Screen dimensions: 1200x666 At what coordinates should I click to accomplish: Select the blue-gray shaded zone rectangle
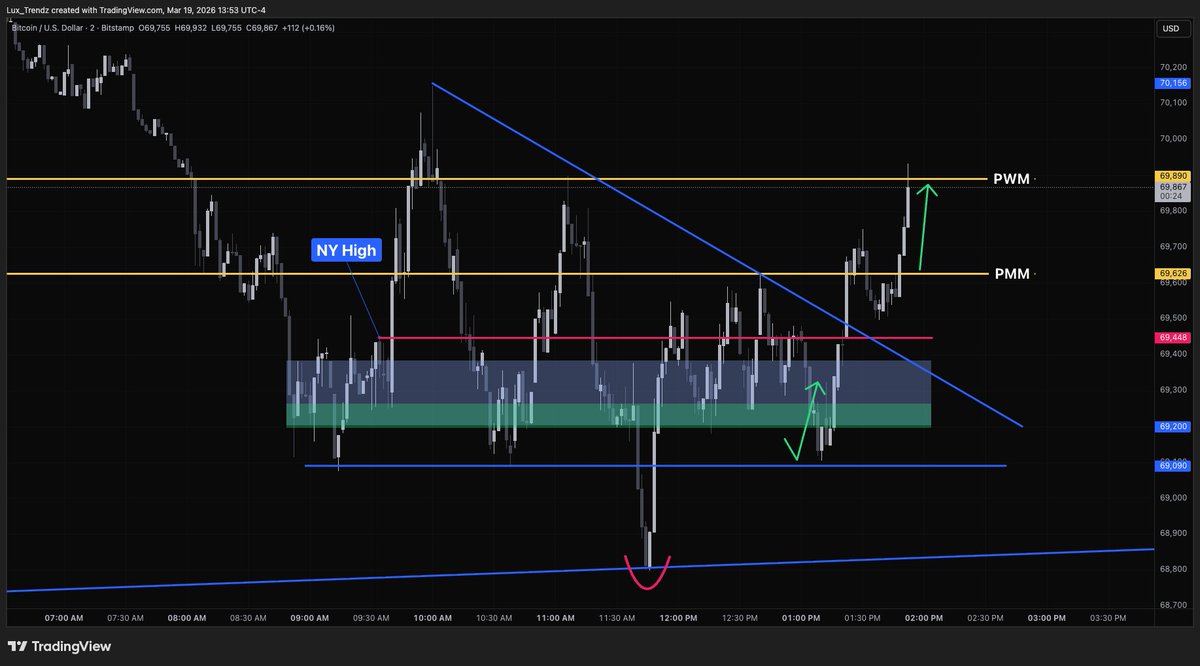tap(608, 382)
